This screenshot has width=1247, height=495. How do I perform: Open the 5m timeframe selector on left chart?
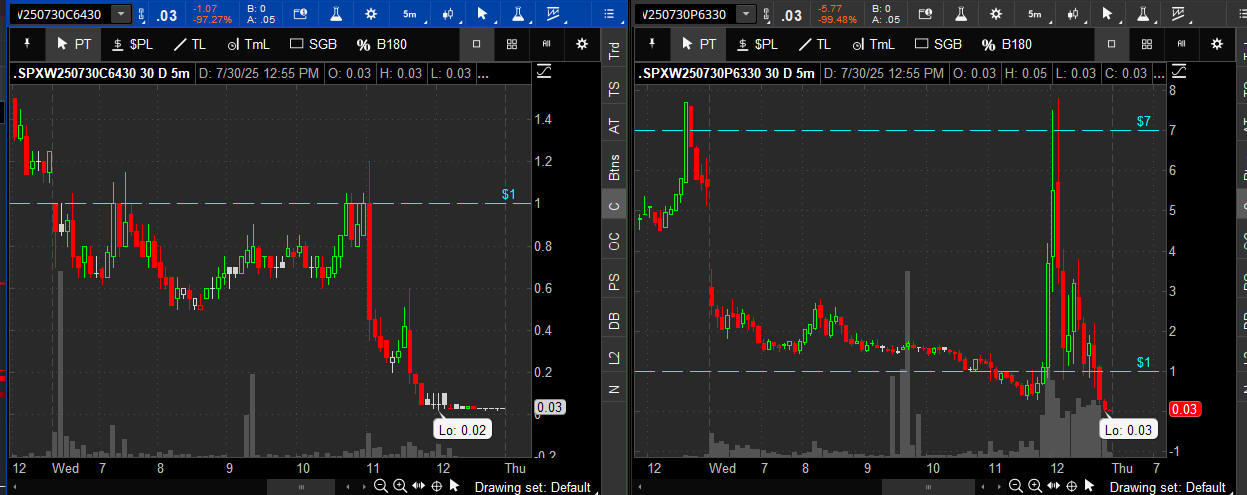tap(410, 14)
